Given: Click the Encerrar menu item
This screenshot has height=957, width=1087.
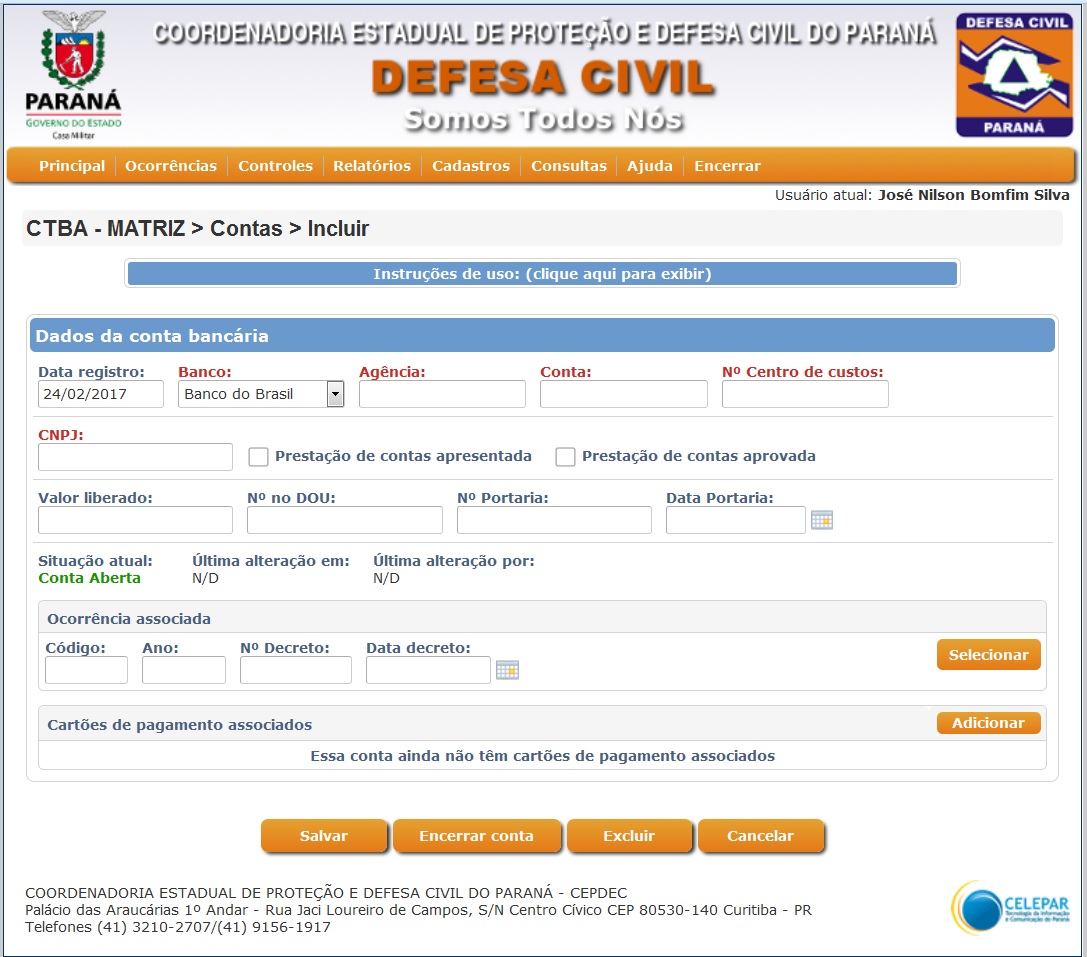Looking at the screenshot, I should [x=727, y=166].
